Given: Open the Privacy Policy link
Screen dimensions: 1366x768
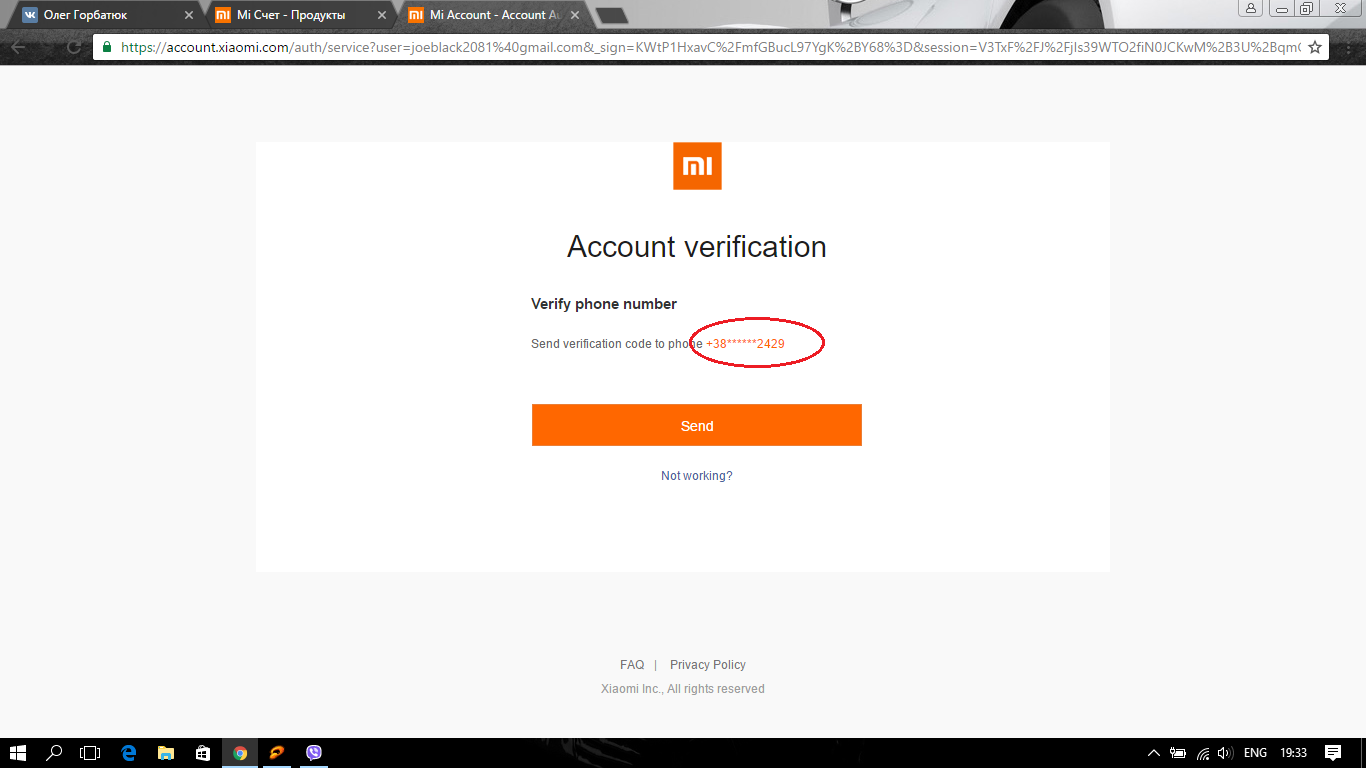Looking at the screenshot, I should 708,665.
